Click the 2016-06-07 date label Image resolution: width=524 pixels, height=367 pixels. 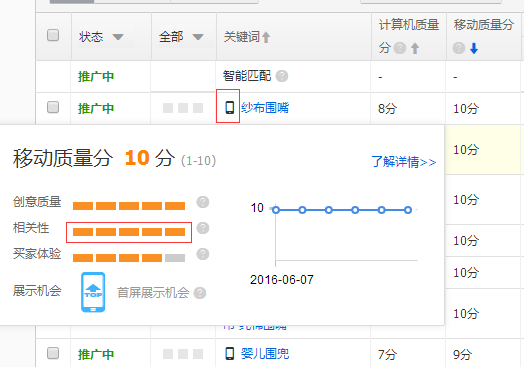[282, 280]
